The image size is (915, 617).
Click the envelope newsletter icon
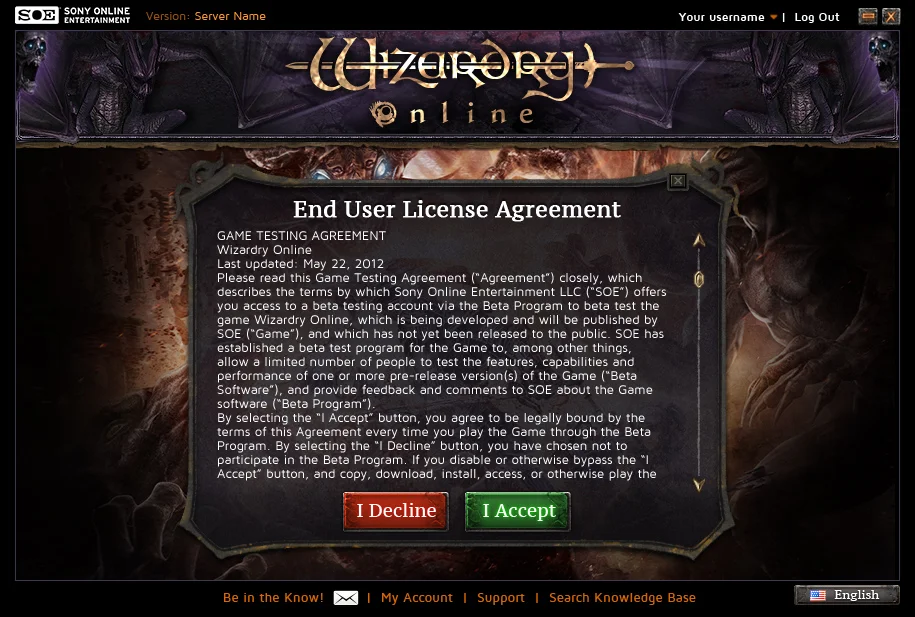[x=346, y=598]
